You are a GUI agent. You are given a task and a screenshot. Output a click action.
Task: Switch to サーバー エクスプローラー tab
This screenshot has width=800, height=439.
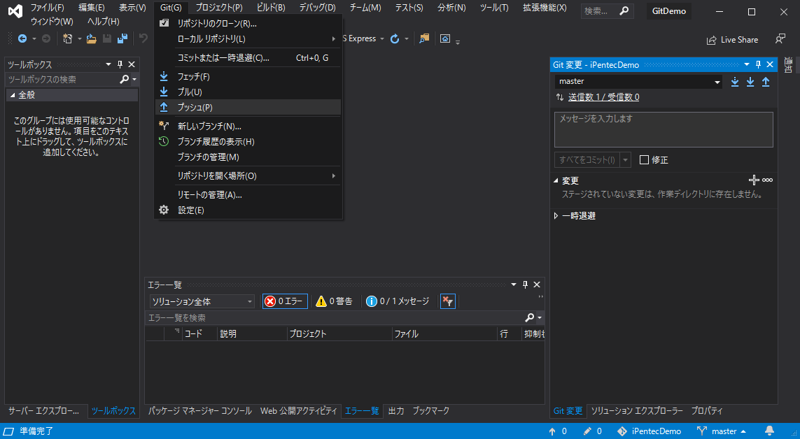click(x=43, y=410)
